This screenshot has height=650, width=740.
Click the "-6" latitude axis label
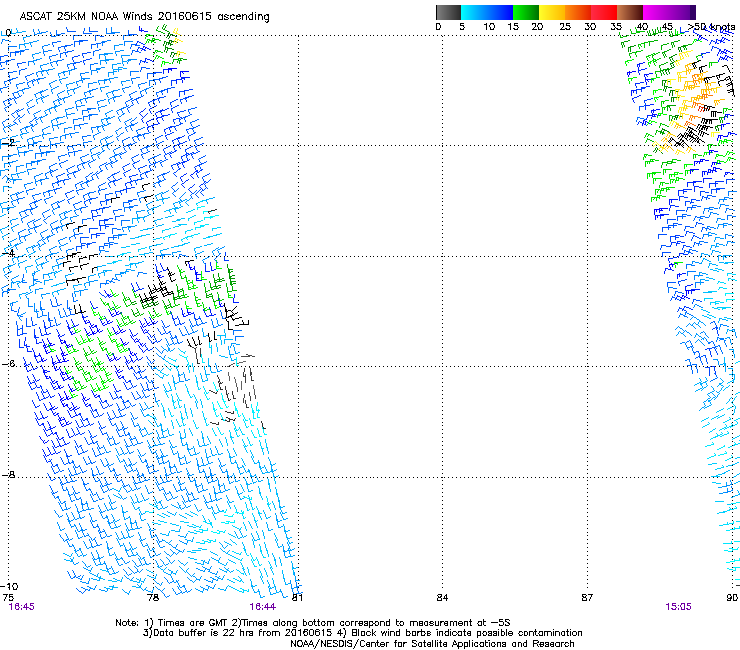8,363
